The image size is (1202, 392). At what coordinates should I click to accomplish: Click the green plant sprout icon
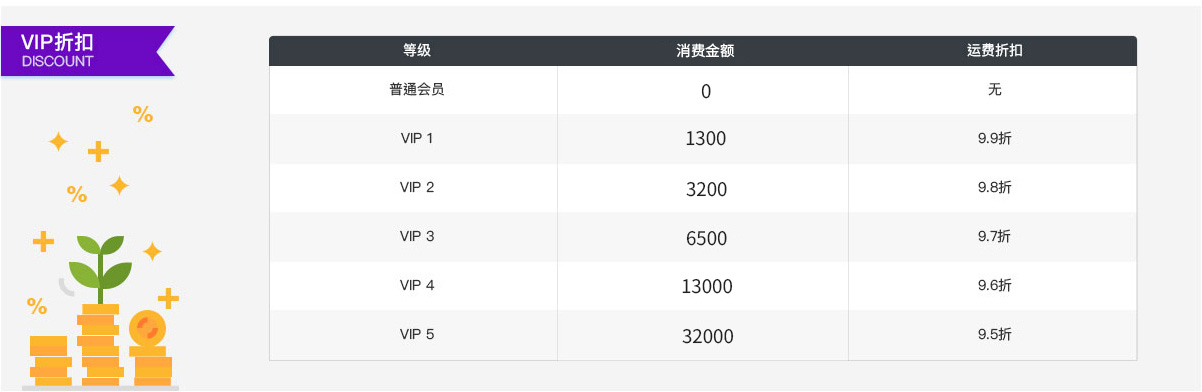coord(100,263)
